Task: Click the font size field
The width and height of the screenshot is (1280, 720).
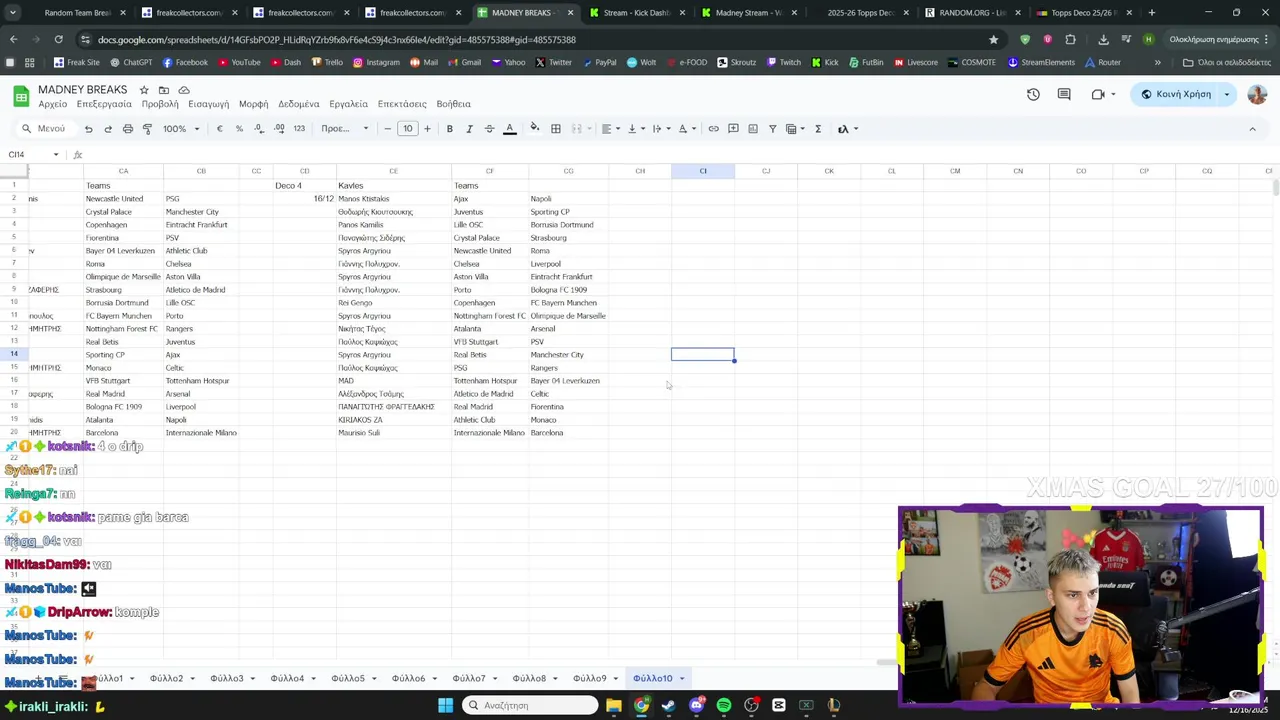Action: tap(408, 129)
